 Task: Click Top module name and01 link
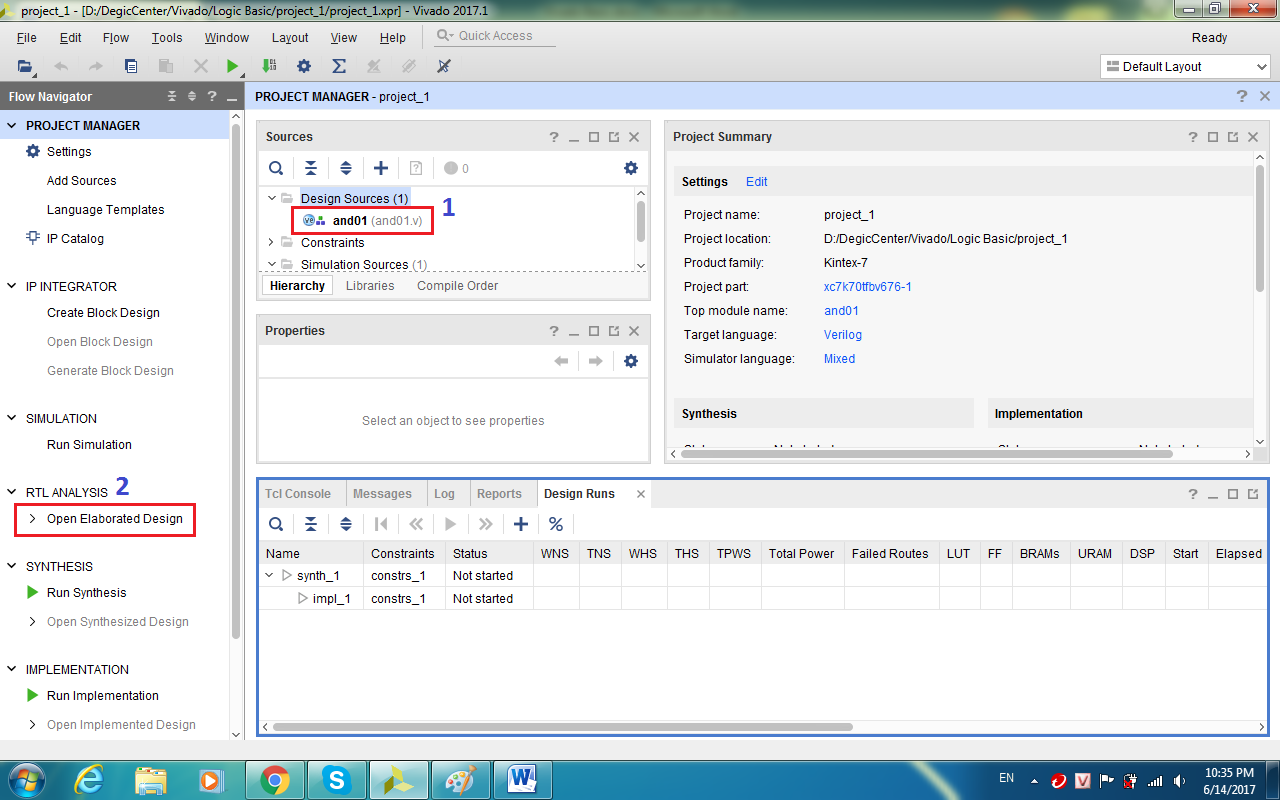(841, 311)
